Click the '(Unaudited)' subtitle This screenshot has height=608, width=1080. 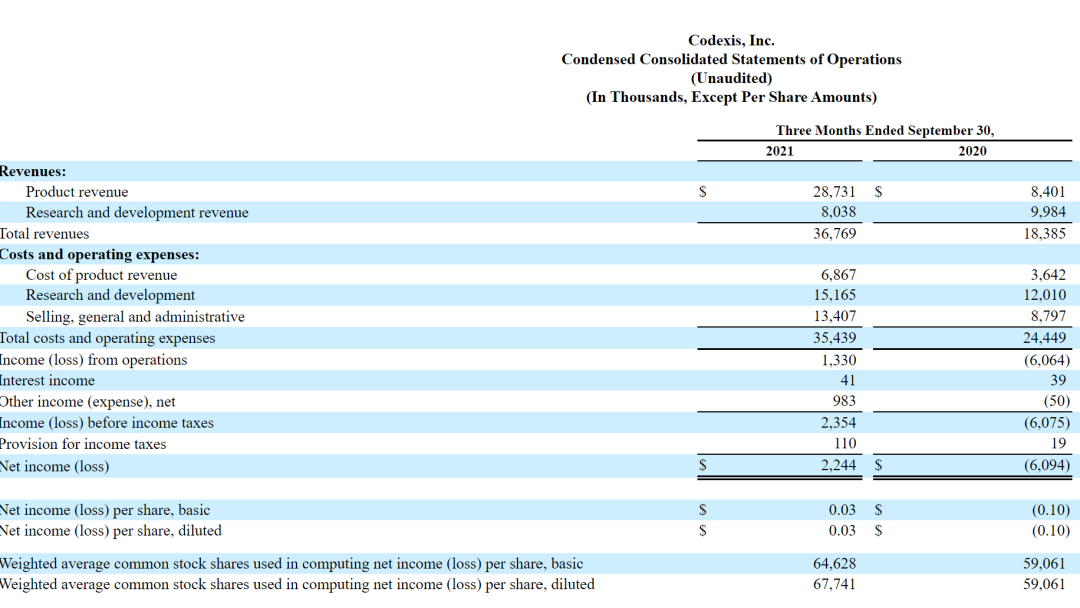731,78
